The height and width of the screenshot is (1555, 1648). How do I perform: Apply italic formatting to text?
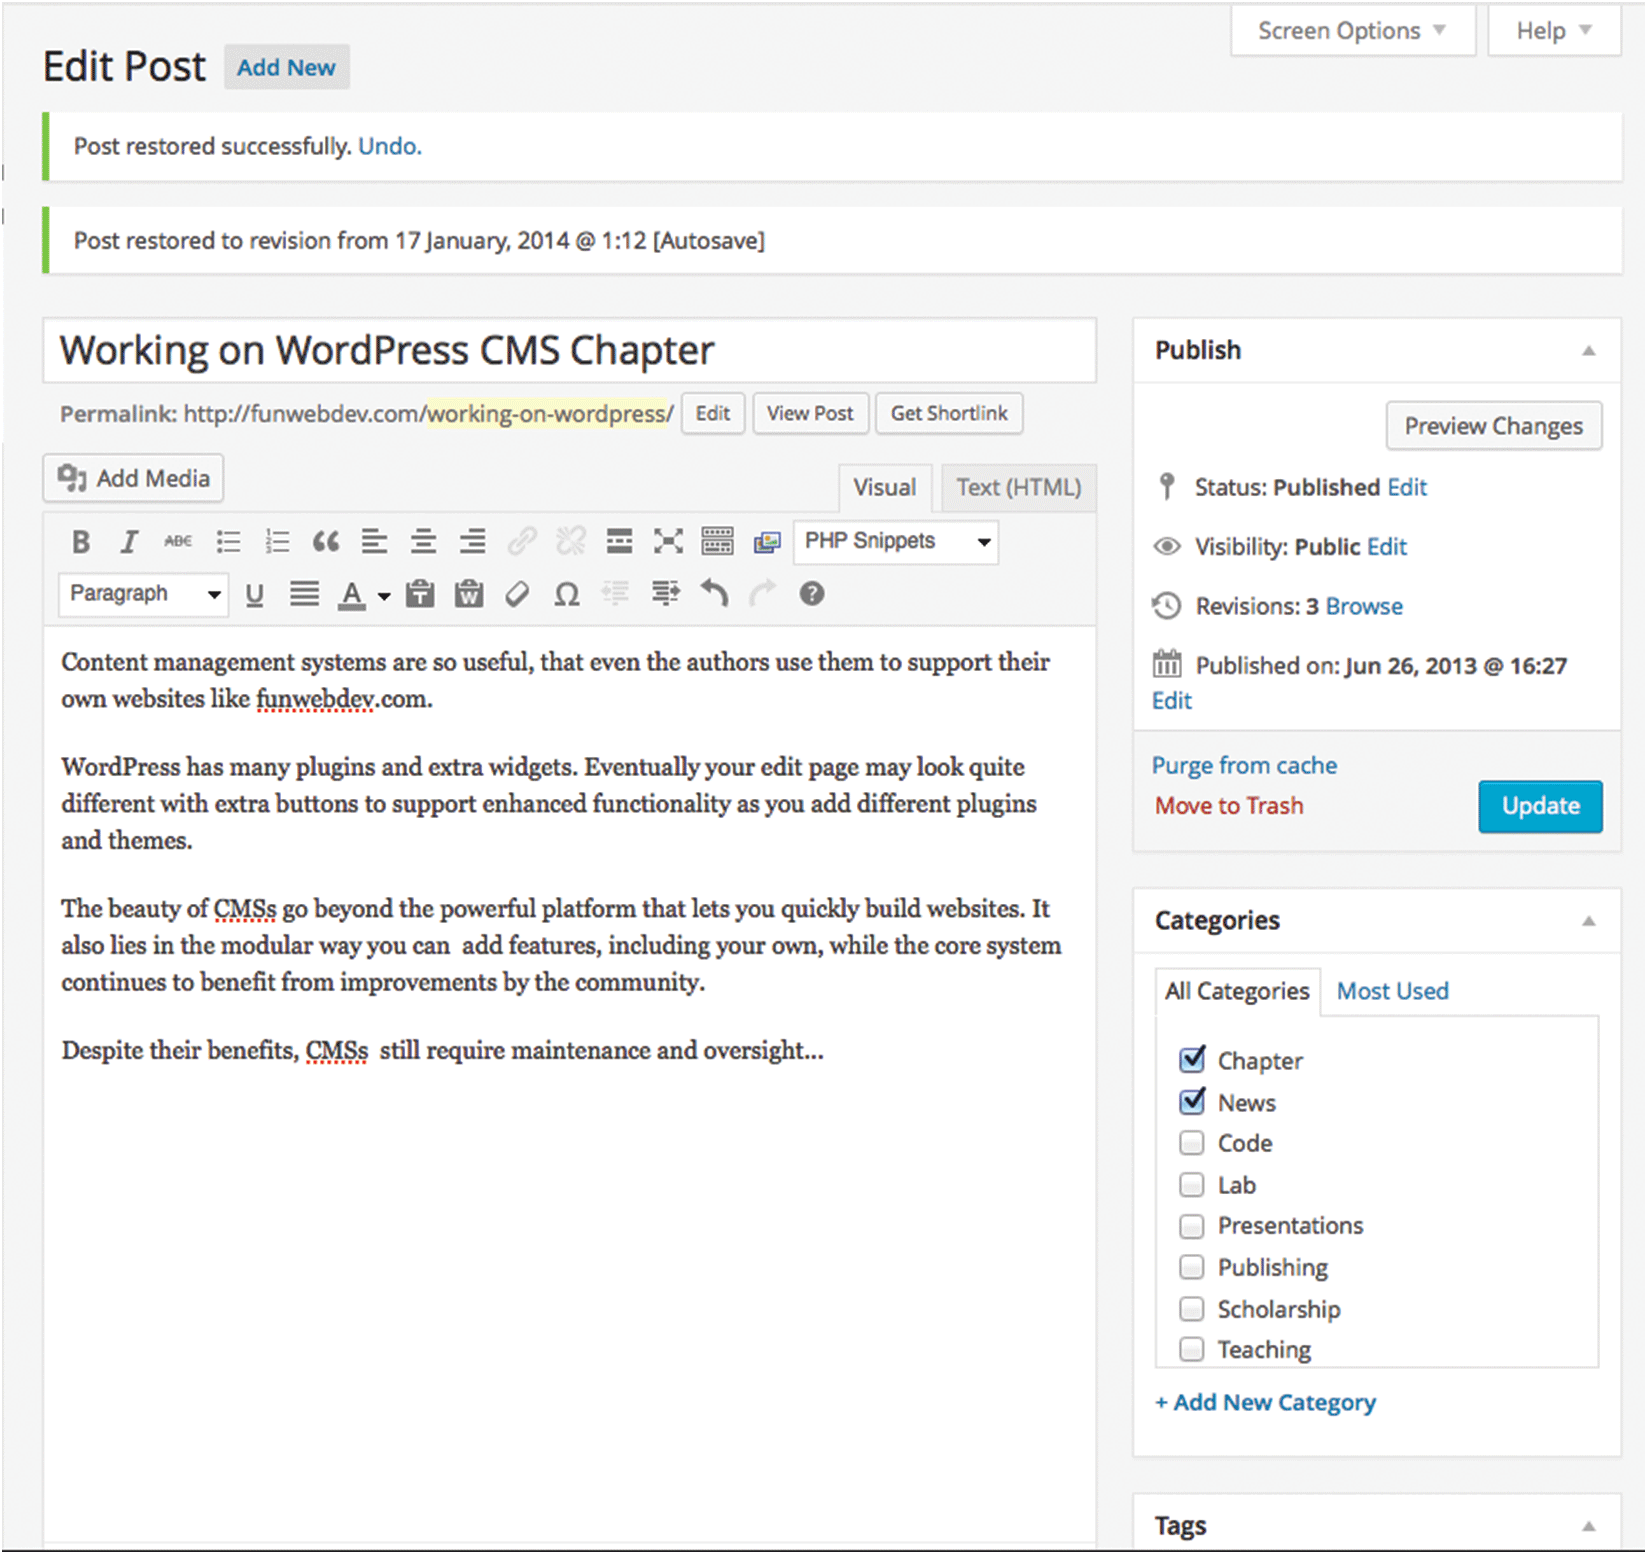(129, 542)
